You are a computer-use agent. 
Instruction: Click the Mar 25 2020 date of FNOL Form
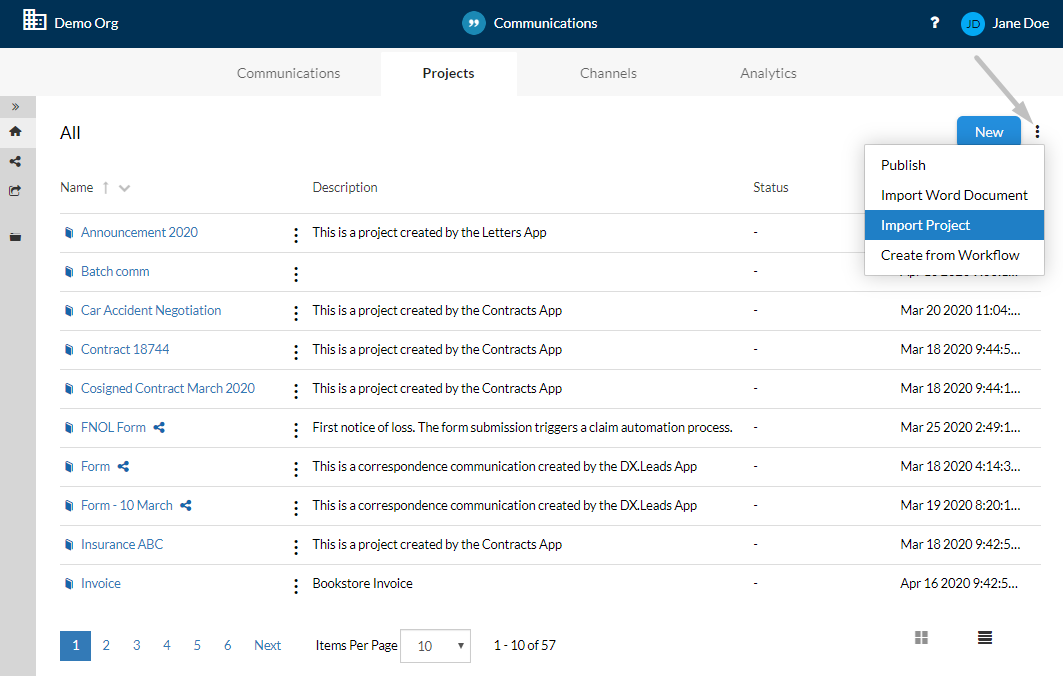(960, 427)
